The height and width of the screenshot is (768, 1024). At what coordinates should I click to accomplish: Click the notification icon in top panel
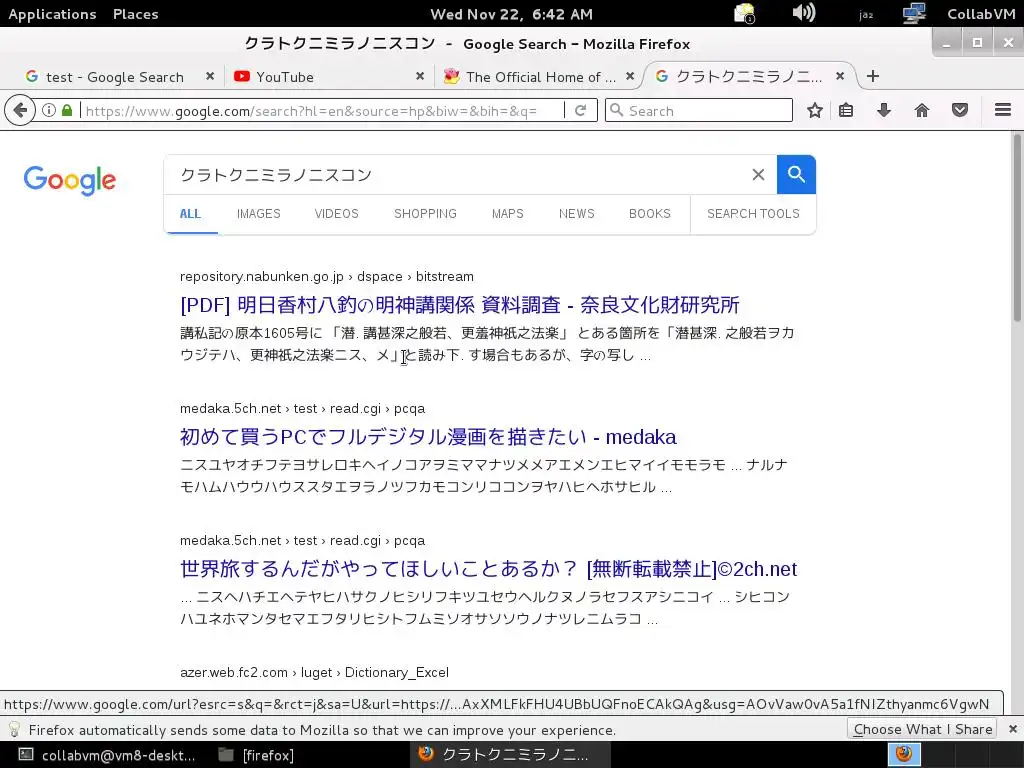pos(744,13)
